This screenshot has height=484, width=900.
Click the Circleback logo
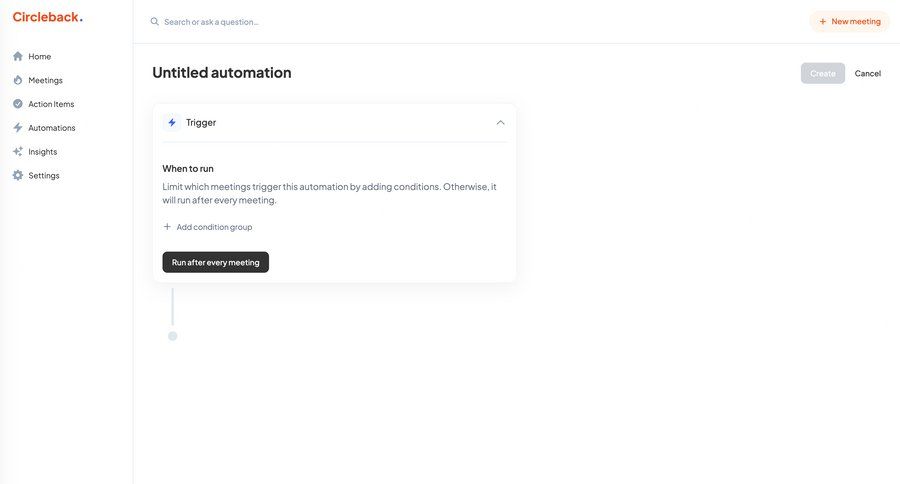point(47,17)
